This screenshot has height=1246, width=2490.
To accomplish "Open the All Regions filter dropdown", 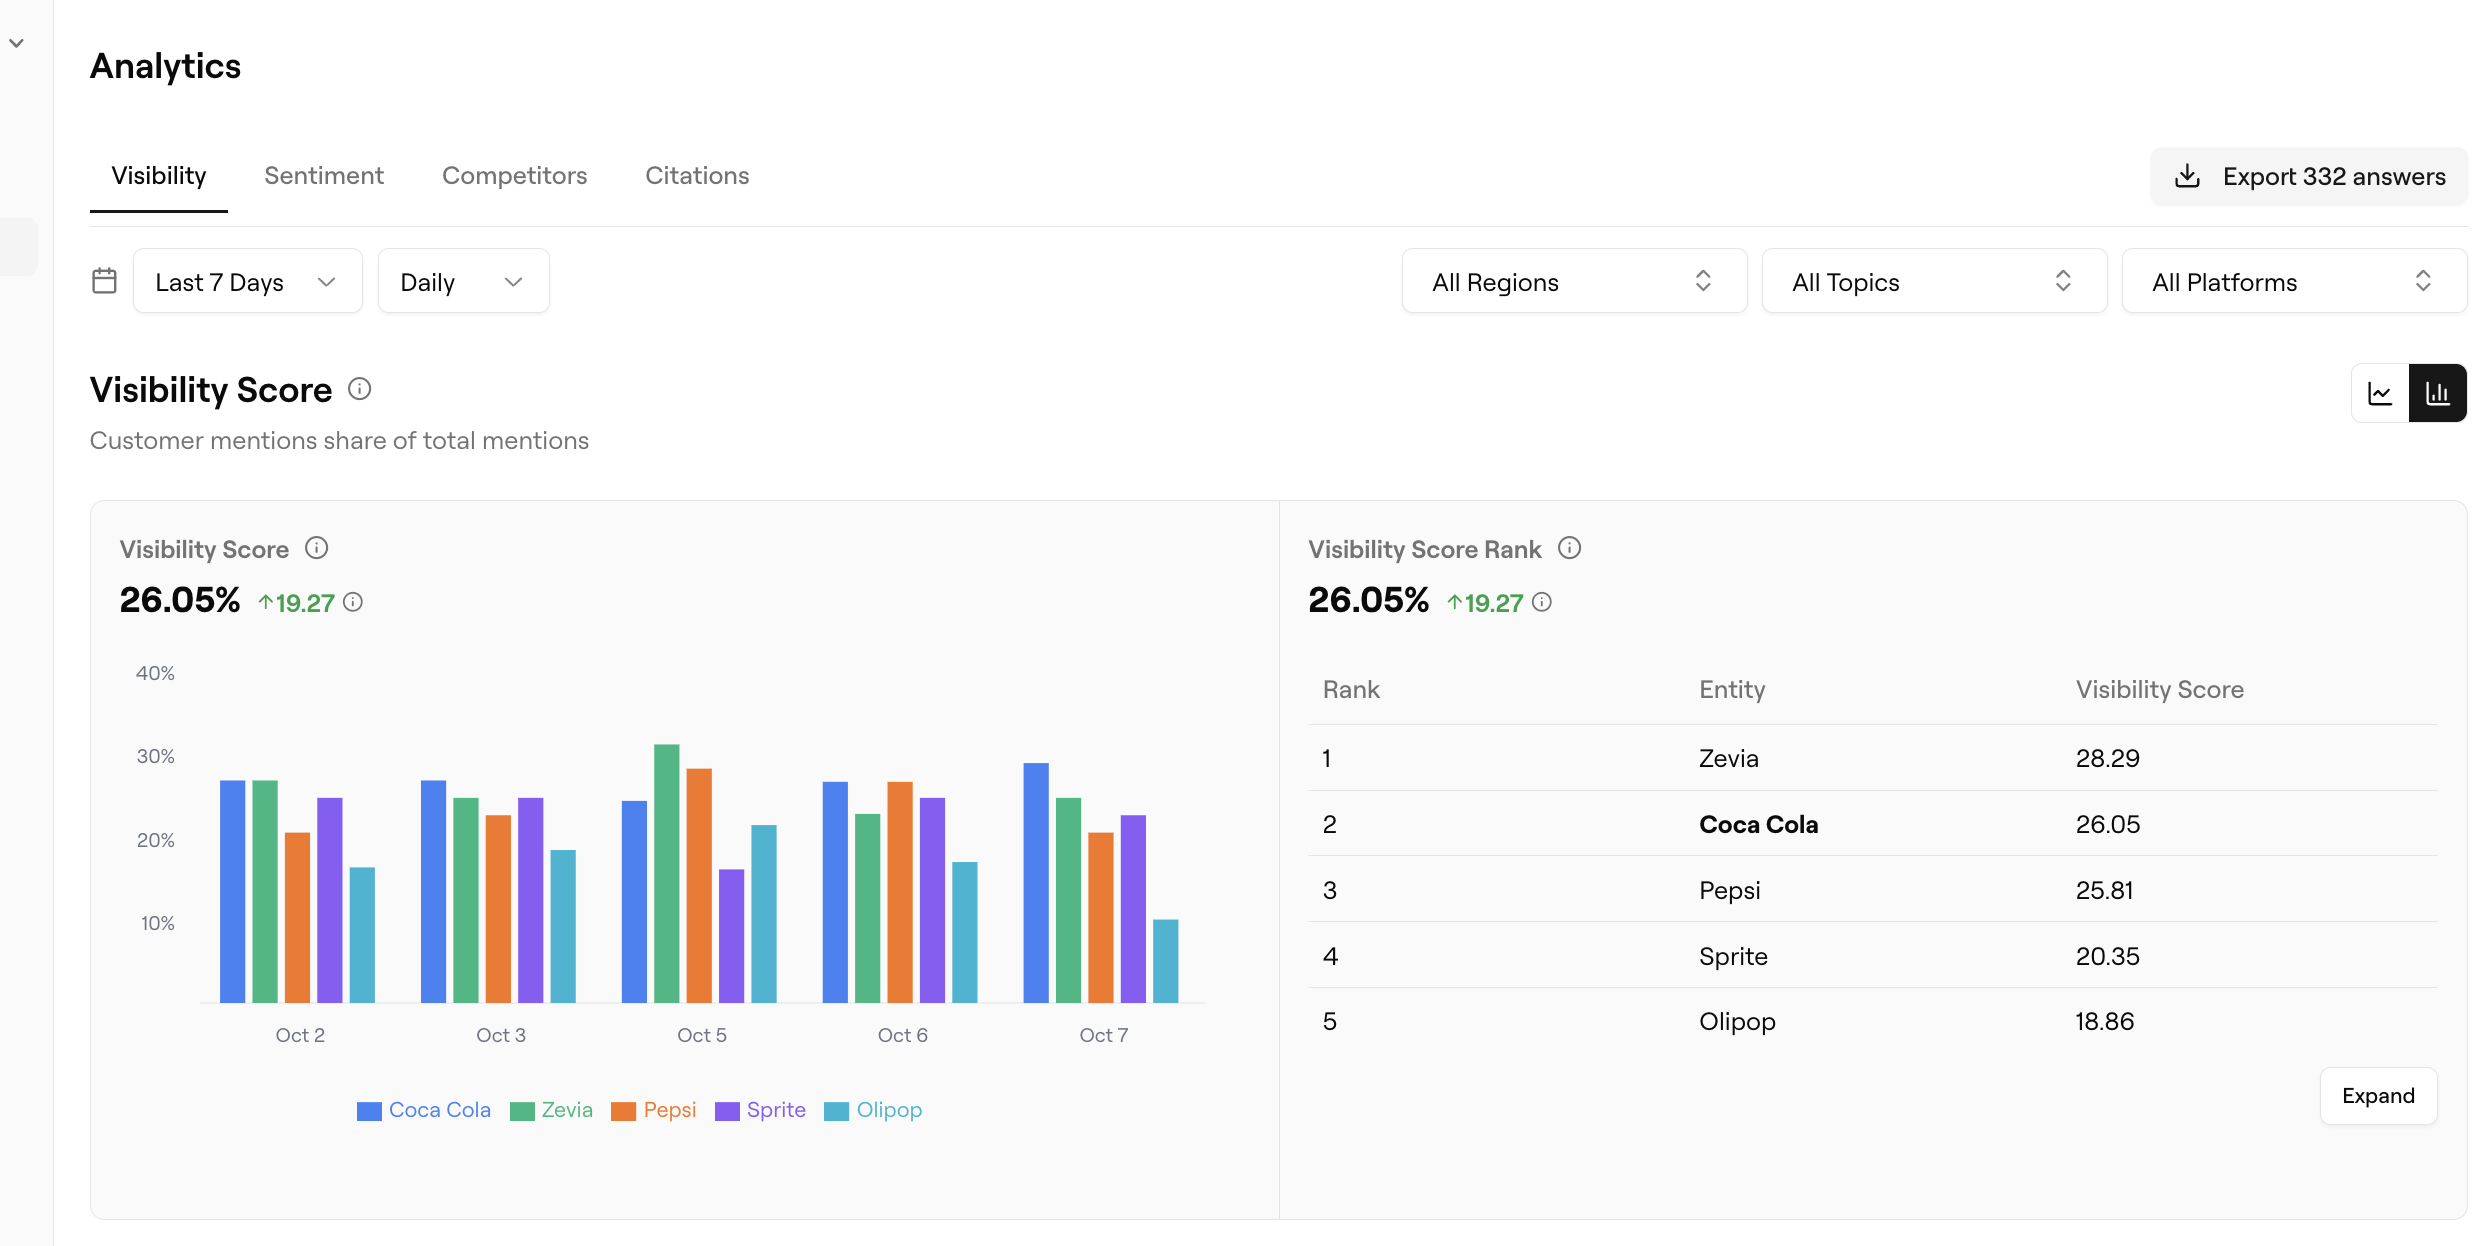I will [x=1573, y=282].
